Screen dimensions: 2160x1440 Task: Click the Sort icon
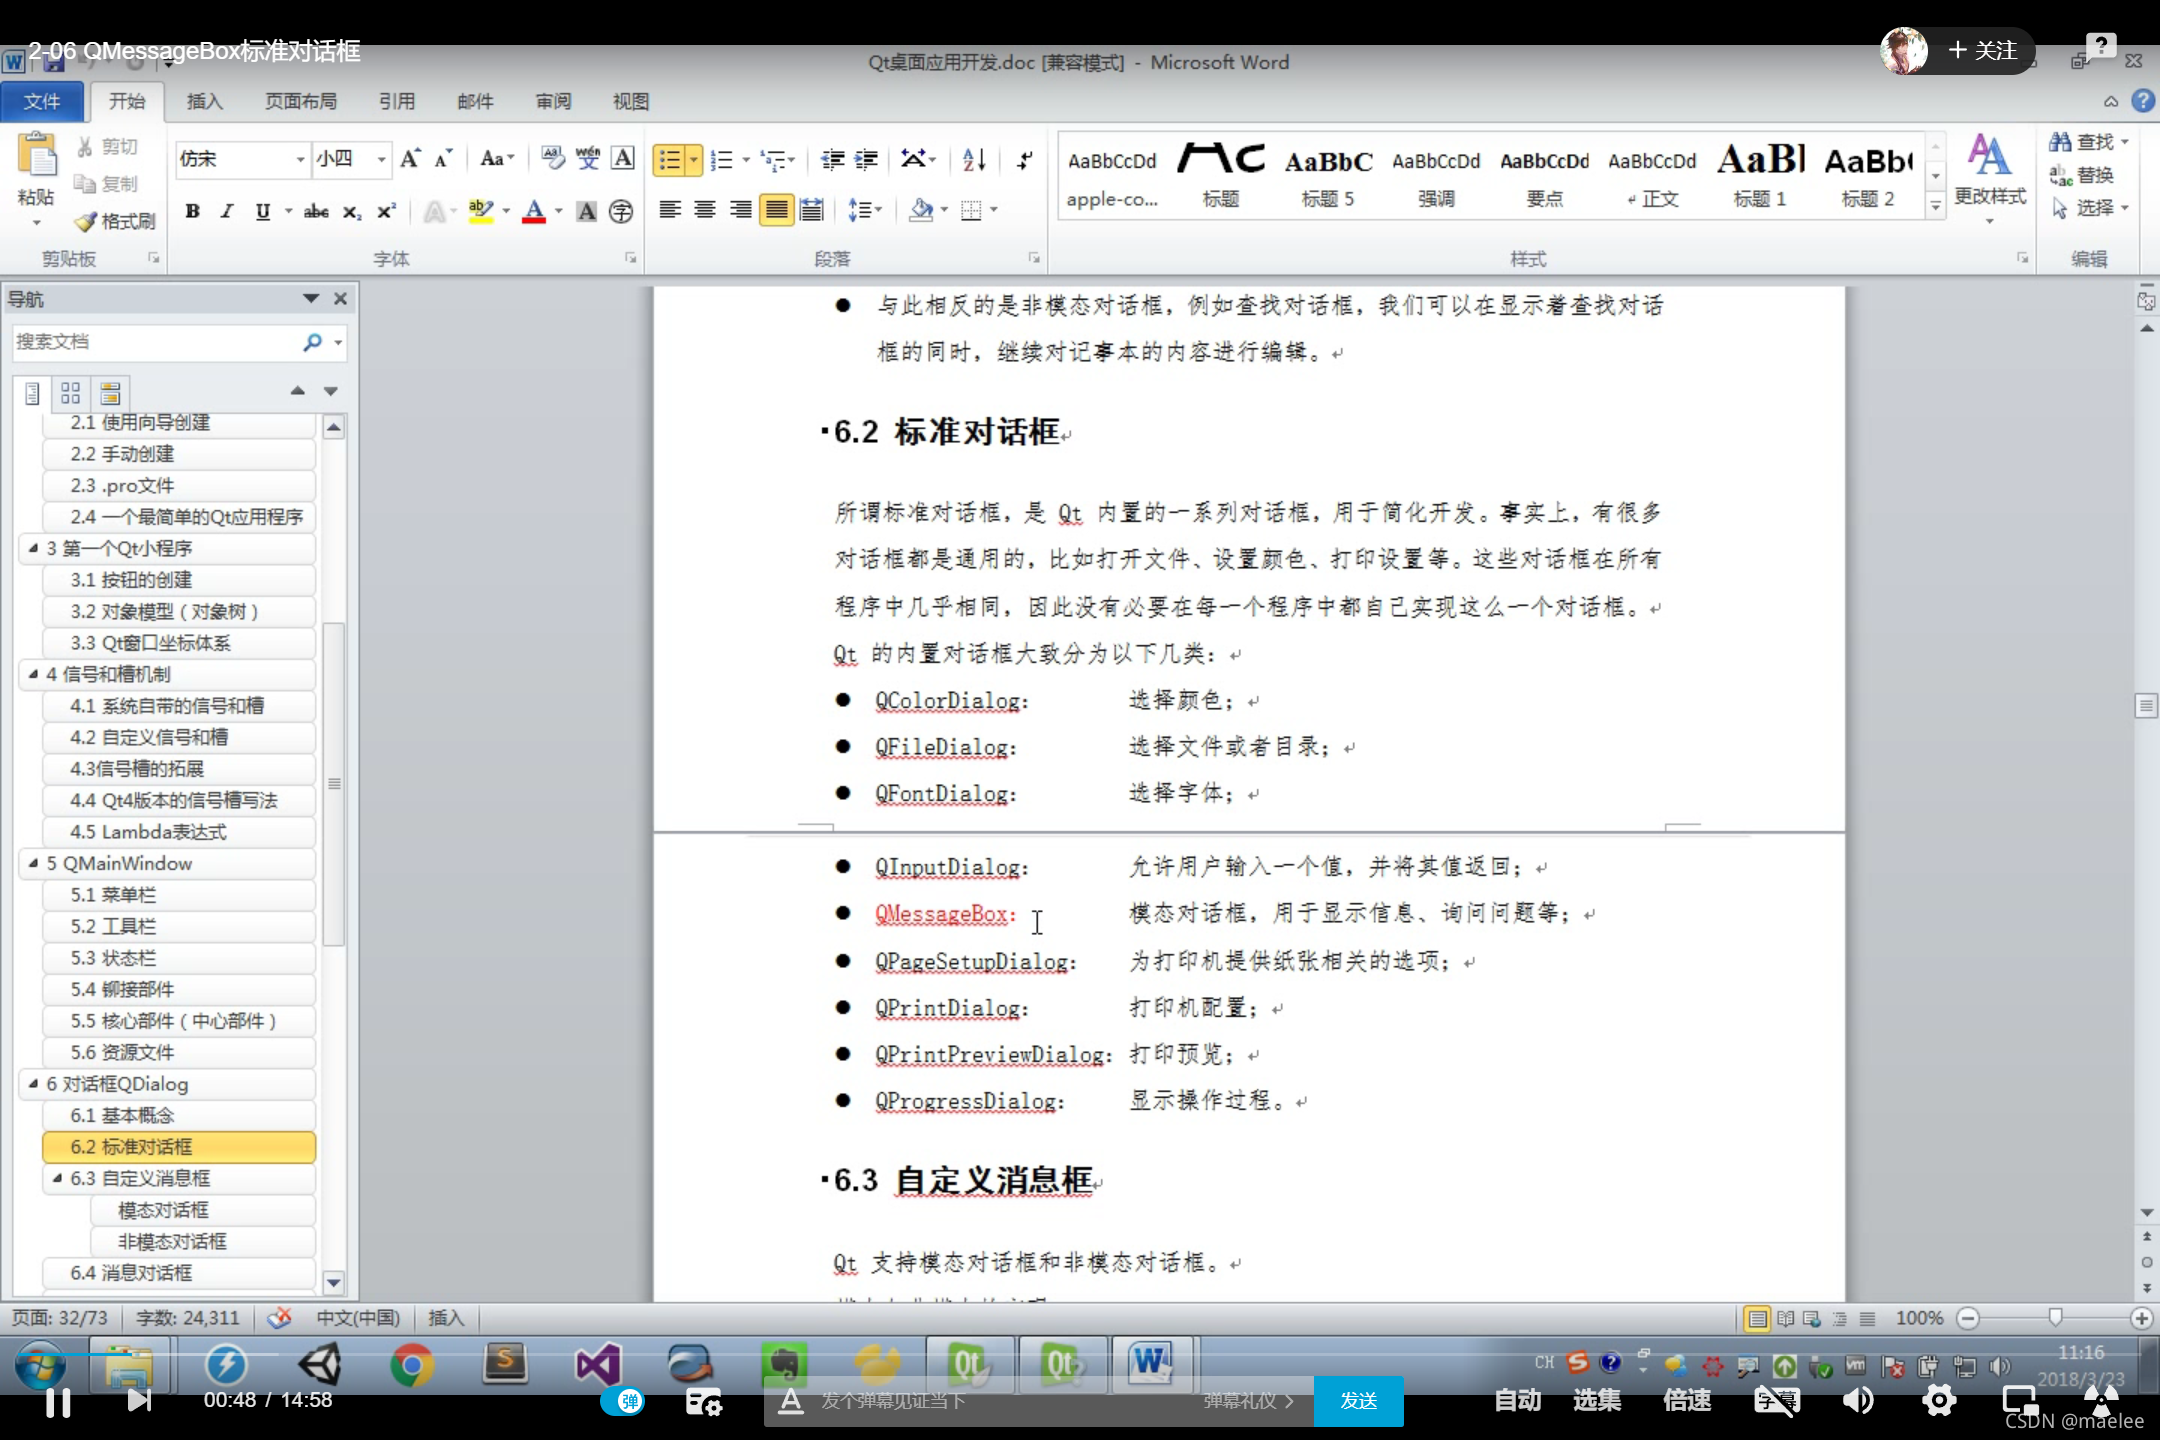[x=974, y=160]
